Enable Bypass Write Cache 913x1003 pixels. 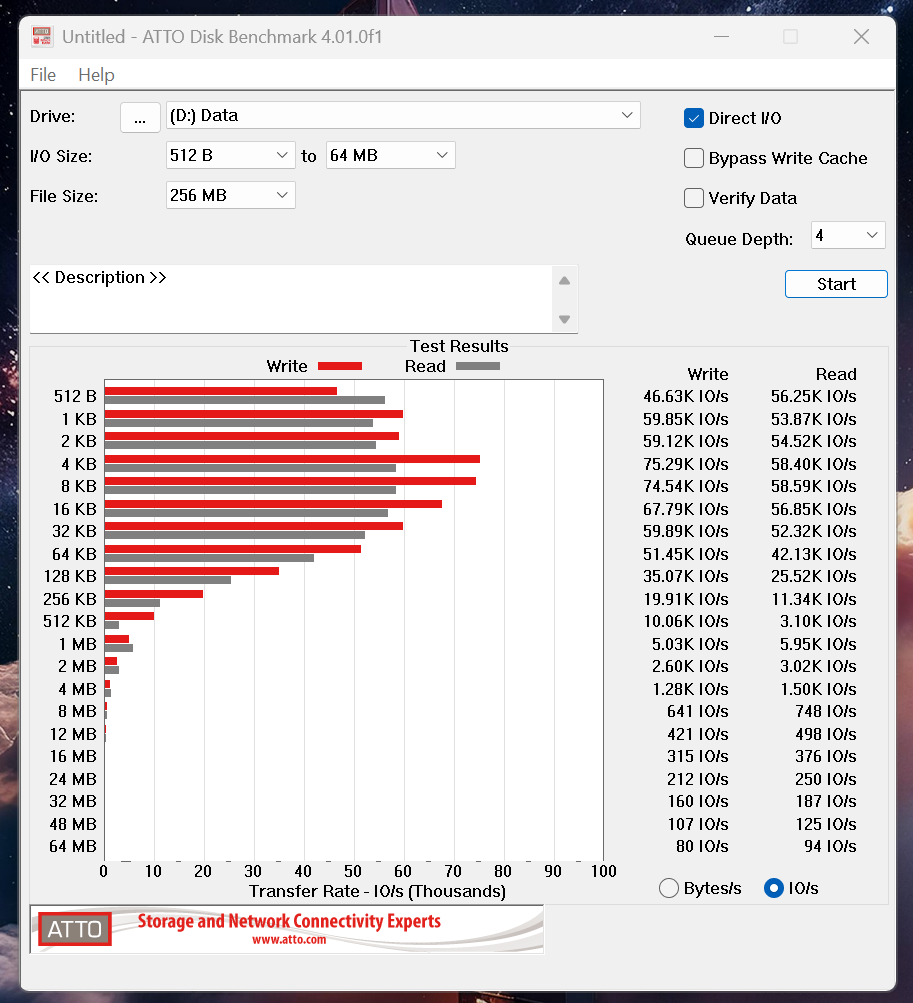[x=694, y=158]
